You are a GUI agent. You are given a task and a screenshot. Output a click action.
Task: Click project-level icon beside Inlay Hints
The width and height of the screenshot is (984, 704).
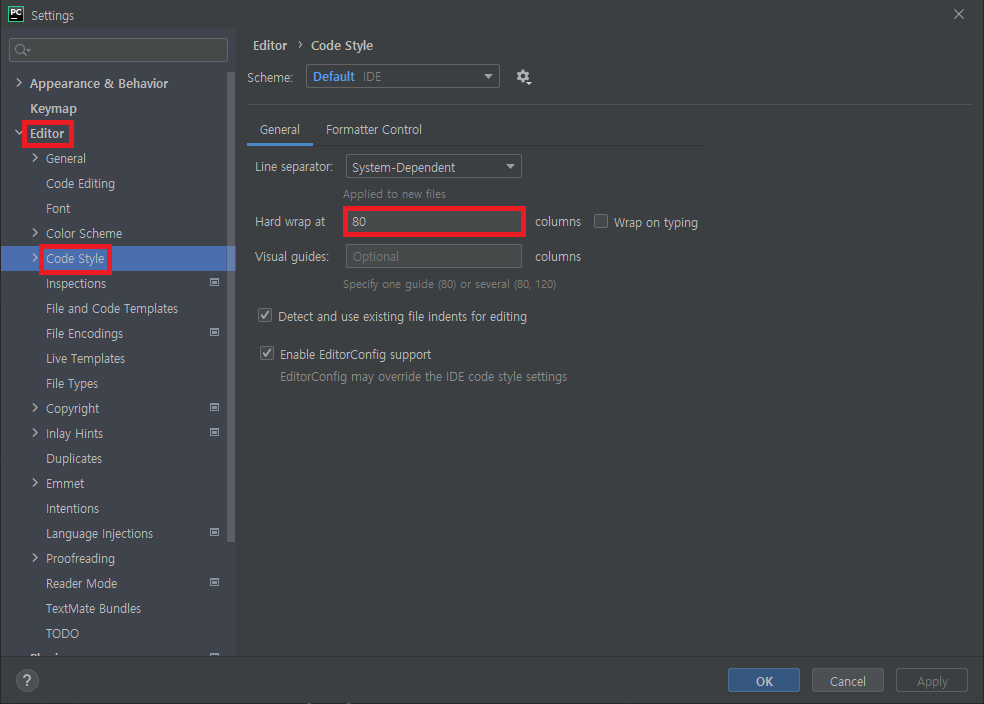coord(215,433)
